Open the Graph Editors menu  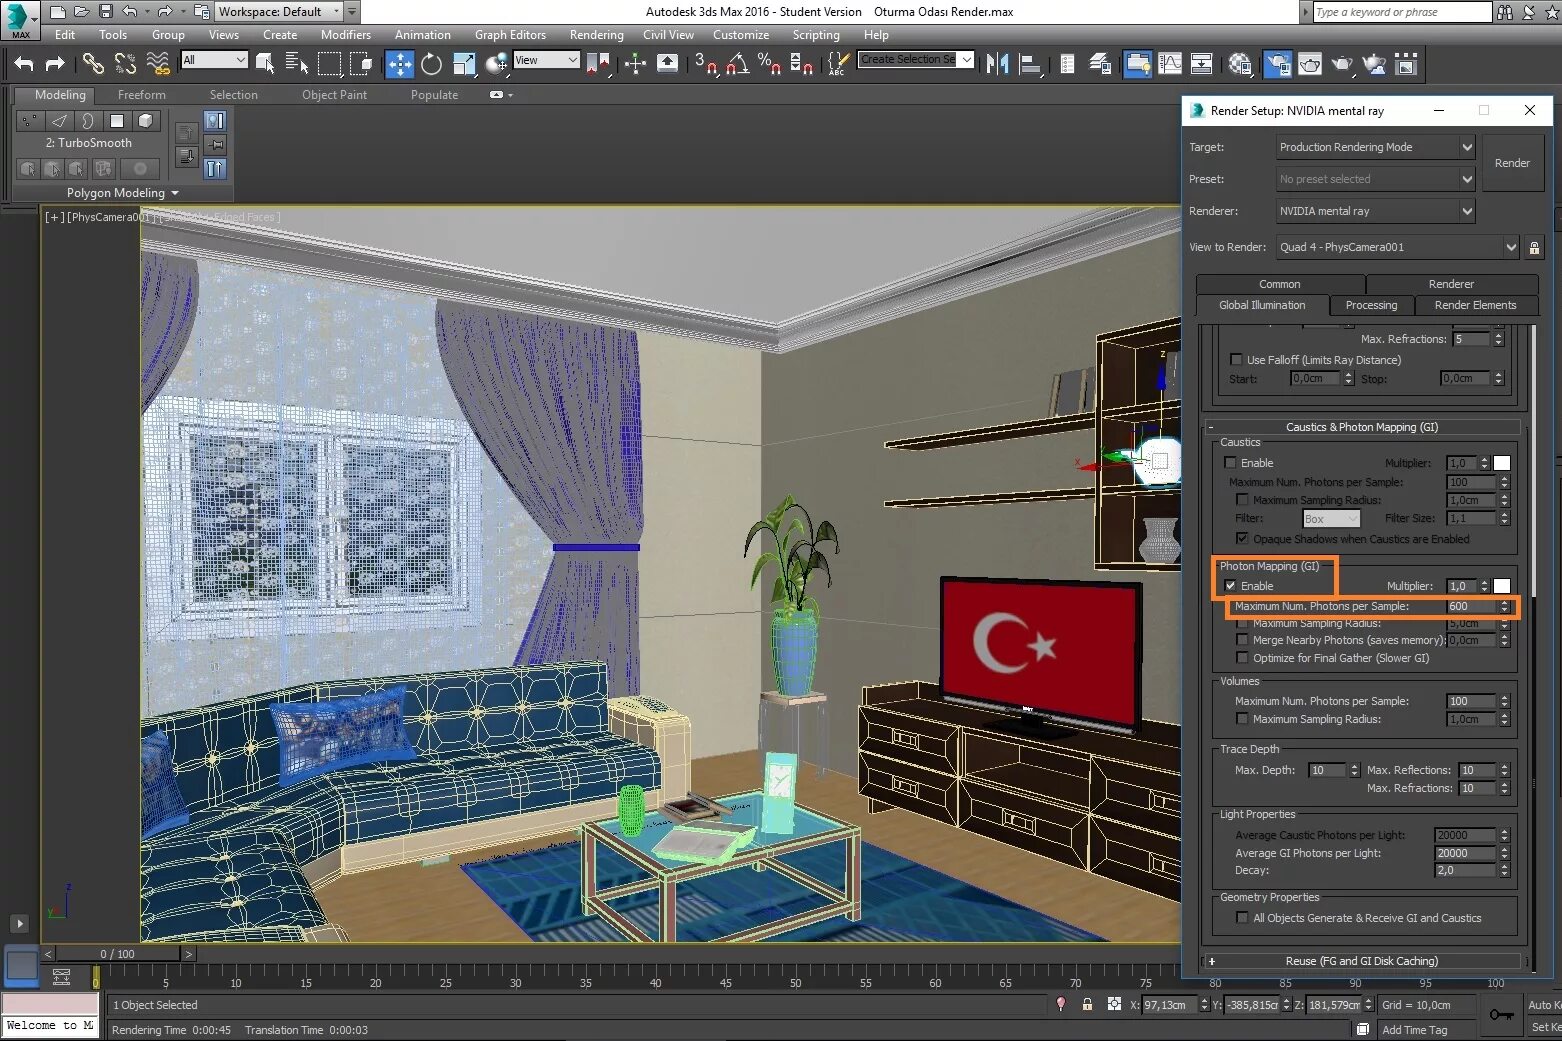point(510,35)
